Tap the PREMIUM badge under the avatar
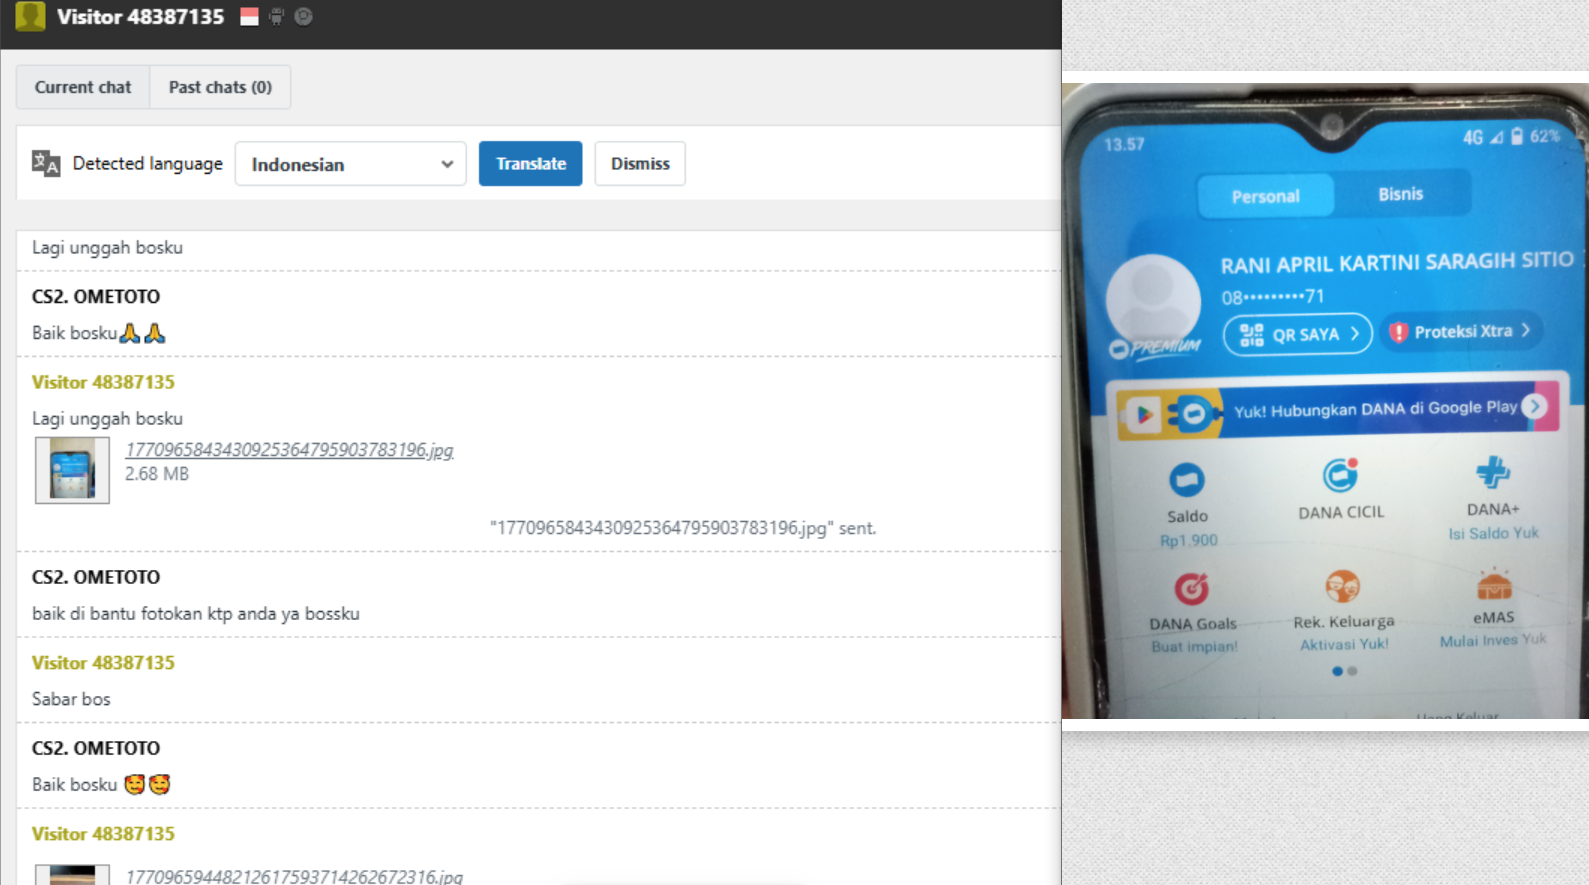1589x885 pixels. pyautogui.click(x=1156, y=348)
